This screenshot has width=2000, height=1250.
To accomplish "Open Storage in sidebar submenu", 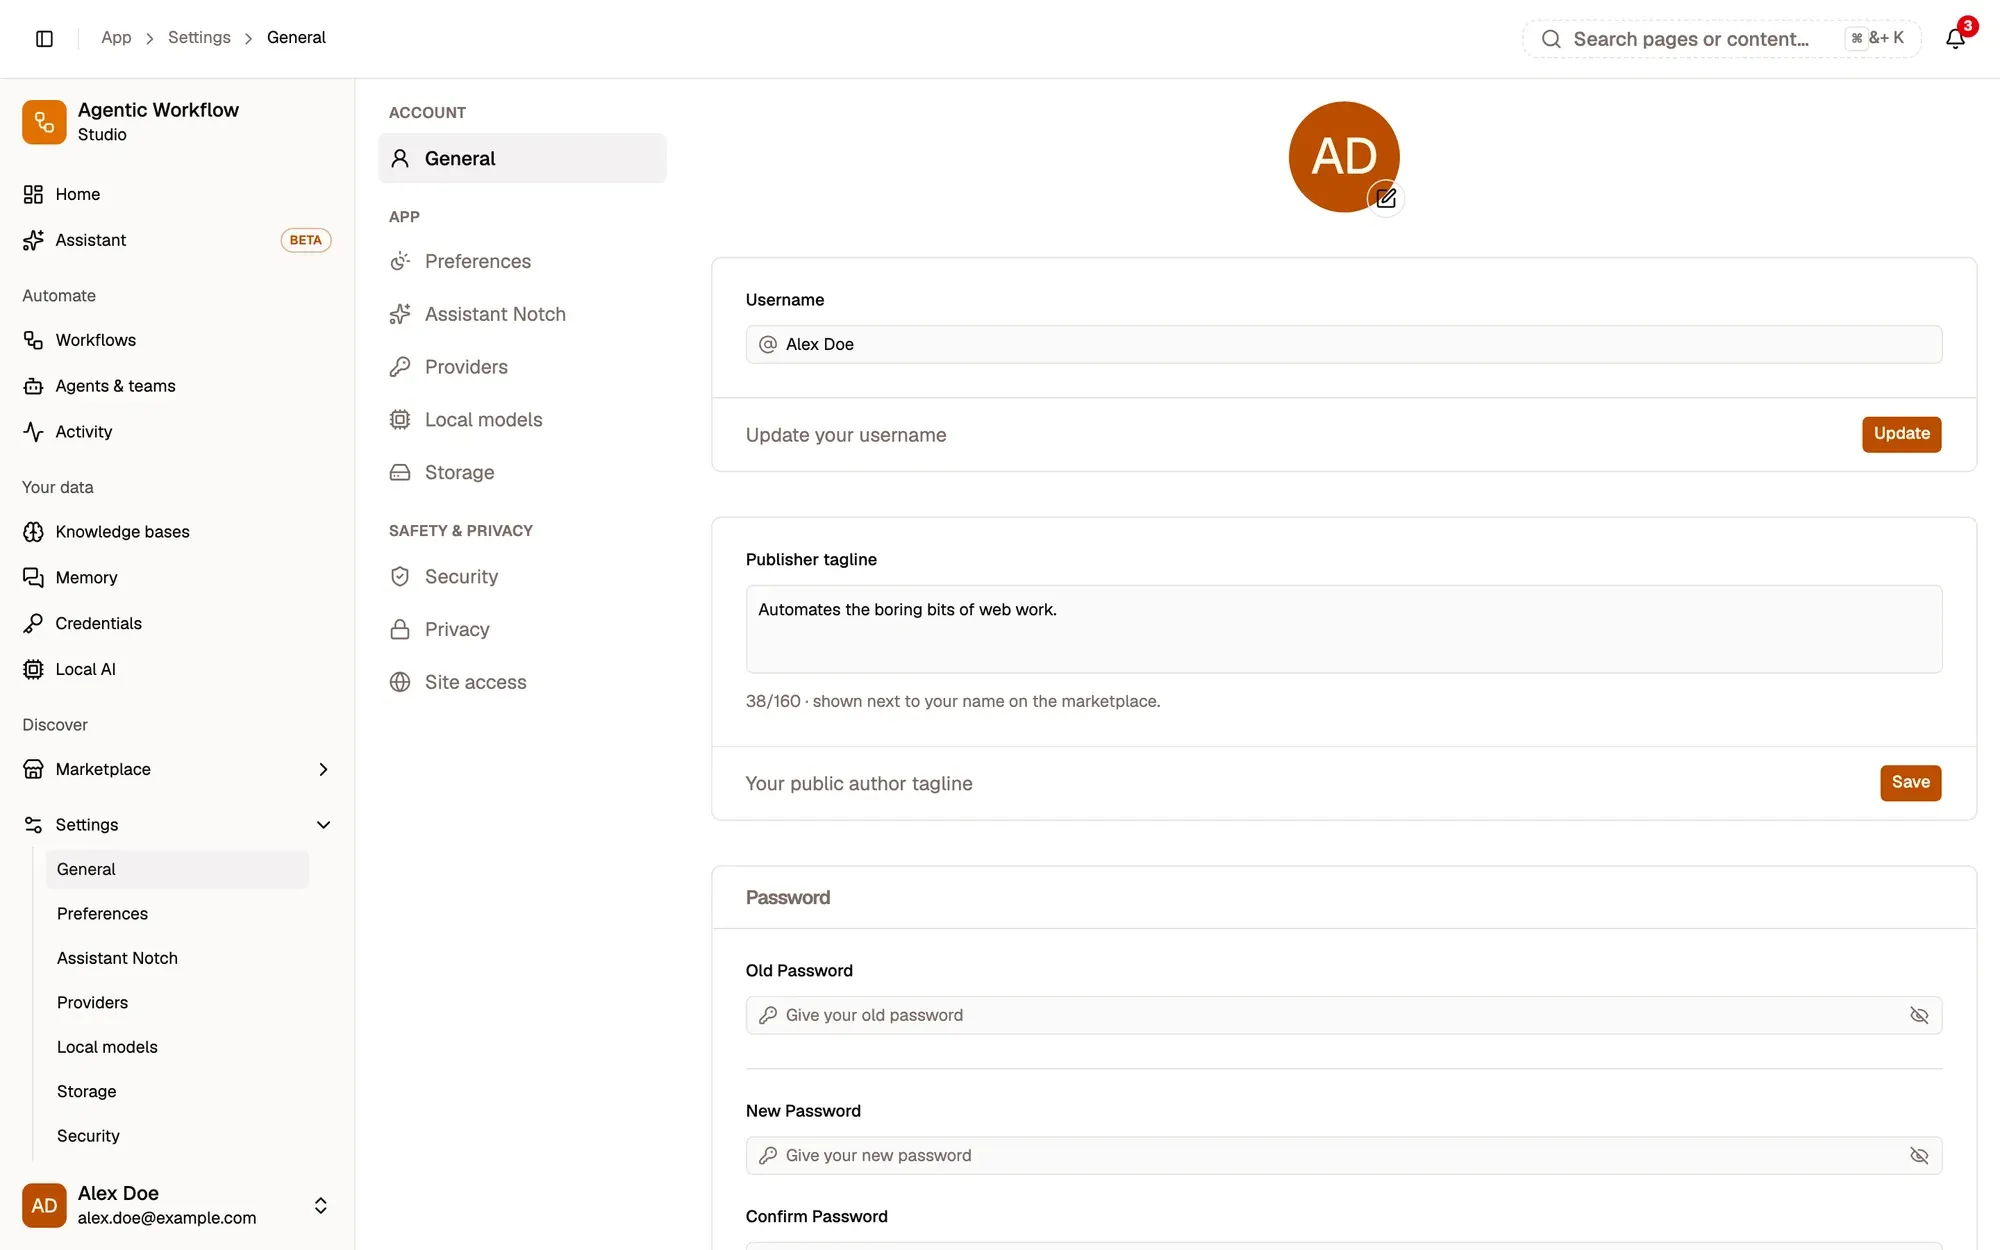I will [177, 1092].
